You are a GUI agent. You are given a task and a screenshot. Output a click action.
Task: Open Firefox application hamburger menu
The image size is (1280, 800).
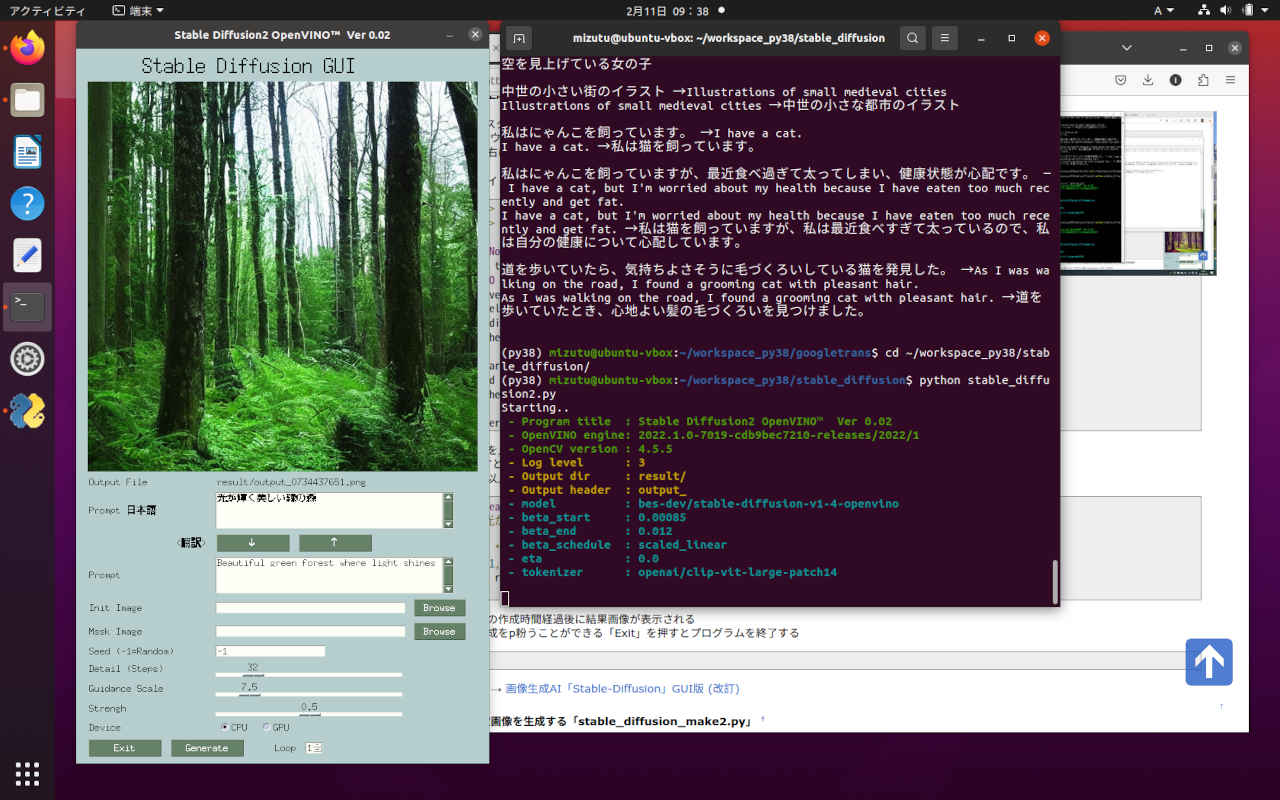click(x=1230, y=80)
